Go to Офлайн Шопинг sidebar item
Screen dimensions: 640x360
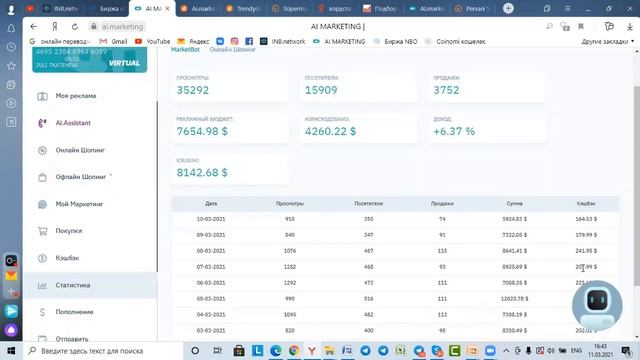(x=80, y=177)
